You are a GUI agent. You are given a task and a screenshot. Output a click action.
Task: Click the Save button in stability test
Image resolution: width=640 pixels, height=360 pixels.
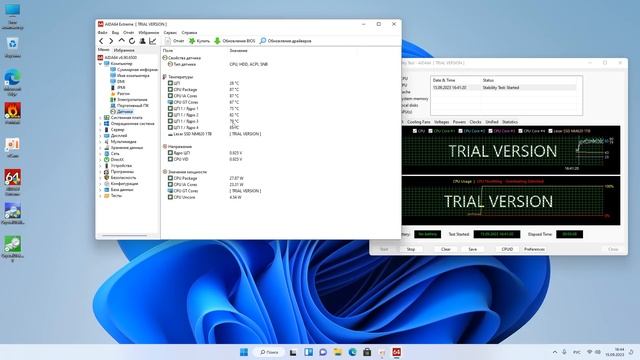click(x=472, y=249)
